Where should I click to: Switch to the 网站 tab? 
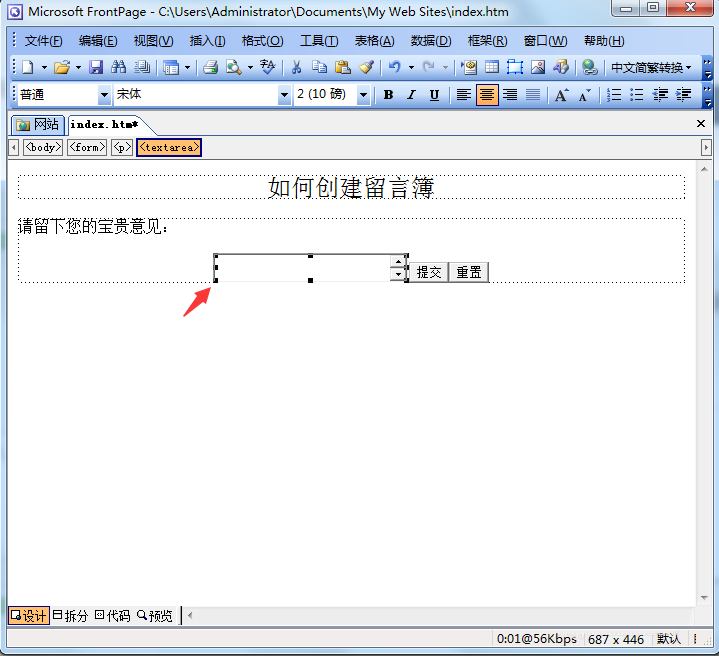(38, 125)
